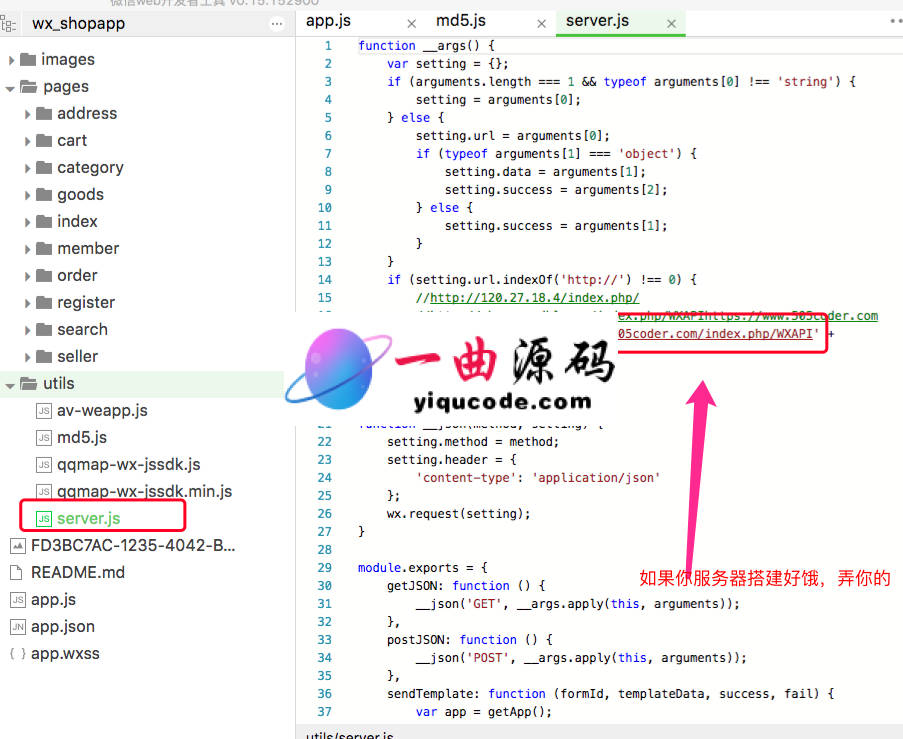Viewport: 903px width, 739px height.
Task: Click the images folder icon
Action: point(28,59)
